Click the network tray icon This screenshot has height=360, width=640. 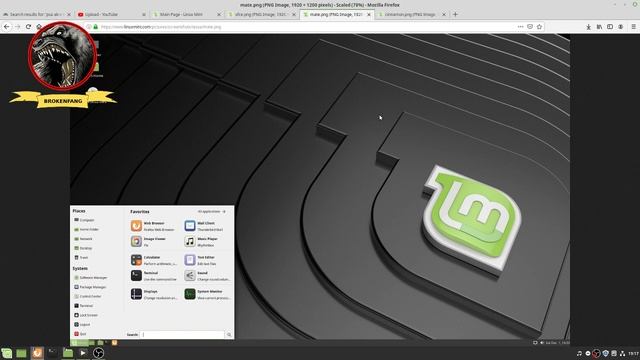coord(622,353)
